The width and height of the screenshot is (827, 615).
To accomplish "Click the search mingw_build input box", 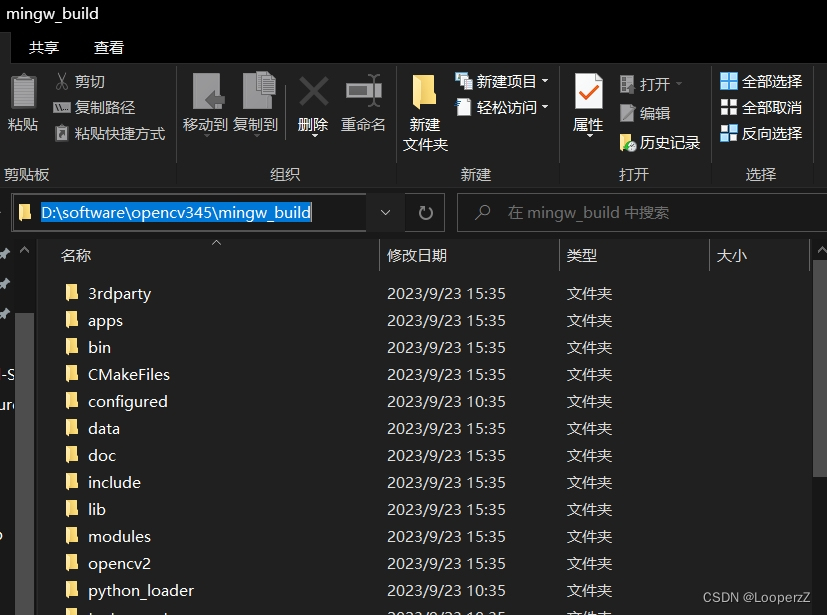I will (641, 213).
